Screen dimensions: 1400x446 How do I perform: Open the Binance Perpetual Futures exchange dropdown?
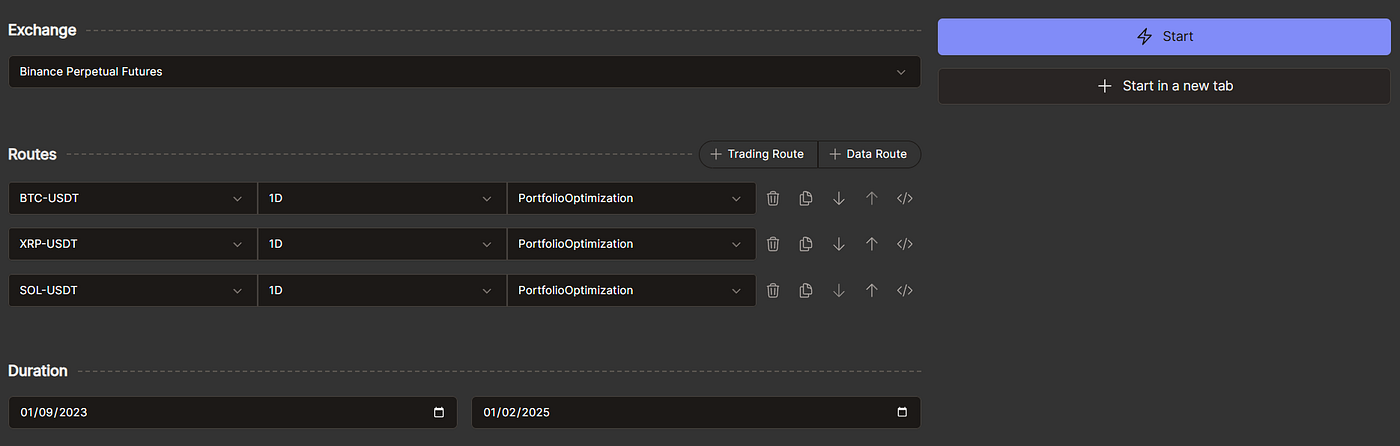(464, 71)
